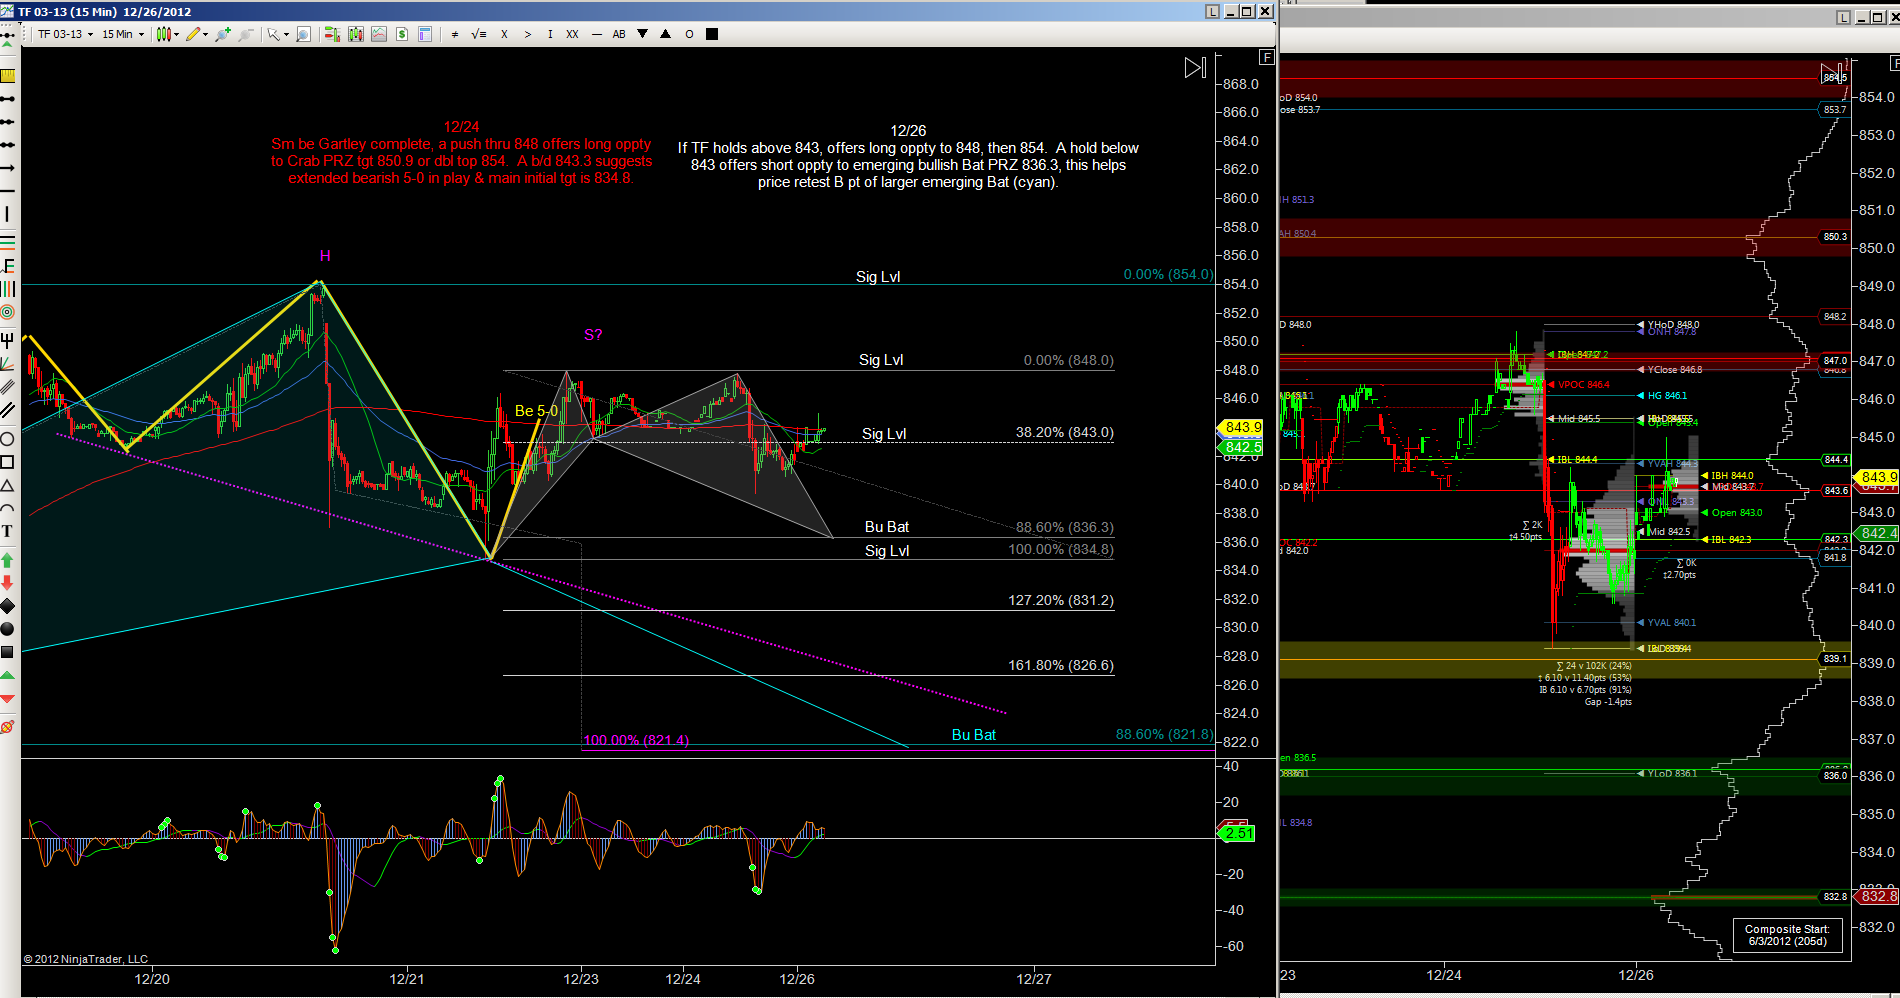Select the Text tool in left sidebar
Image resolution: width=1900 pixels, height=998 pixels.
(x=7, y=531)
